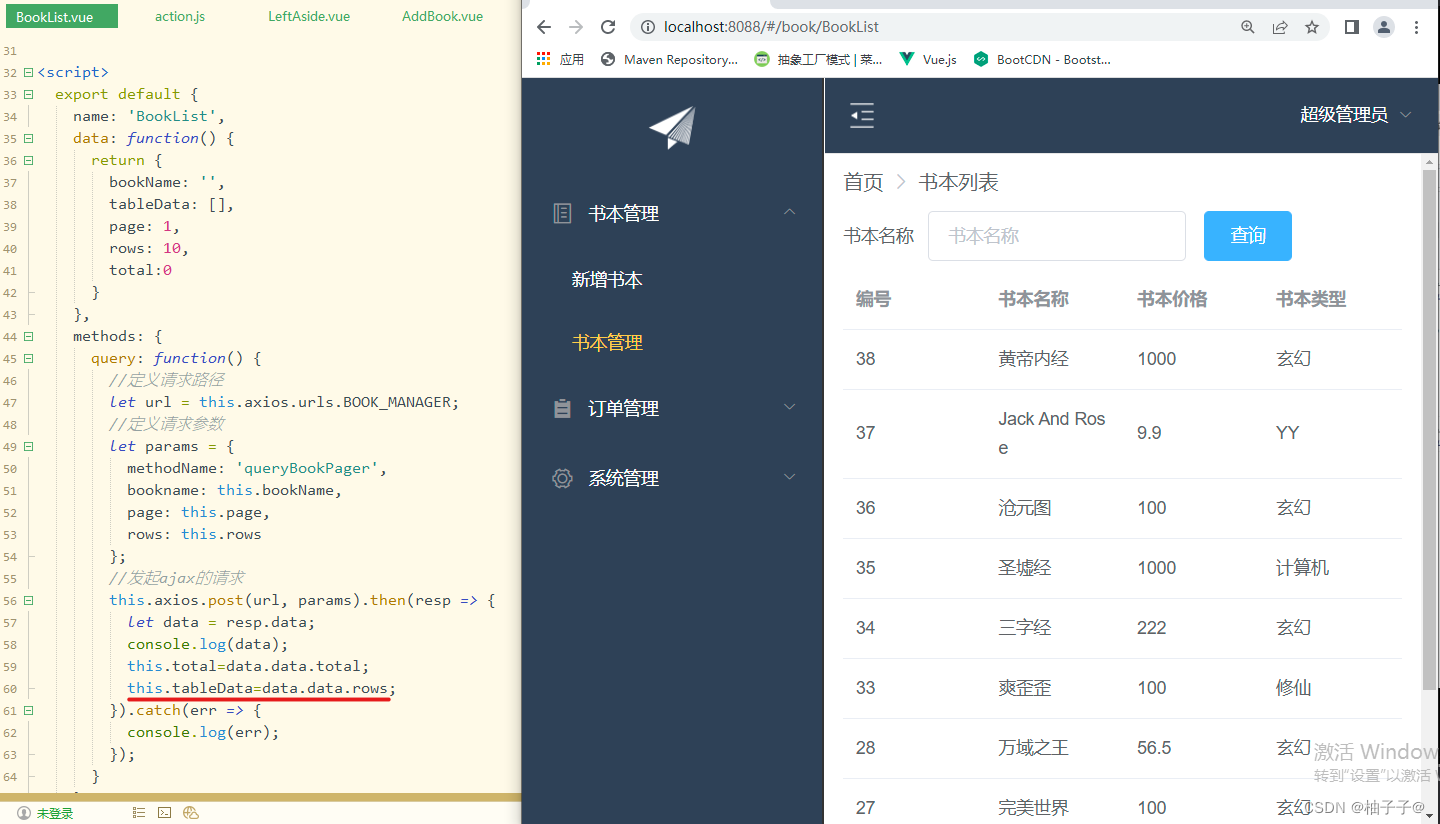The width and height of the screenshot is (1440, 824).
Task: Reload the localhost page
Action: pos(608,27)
